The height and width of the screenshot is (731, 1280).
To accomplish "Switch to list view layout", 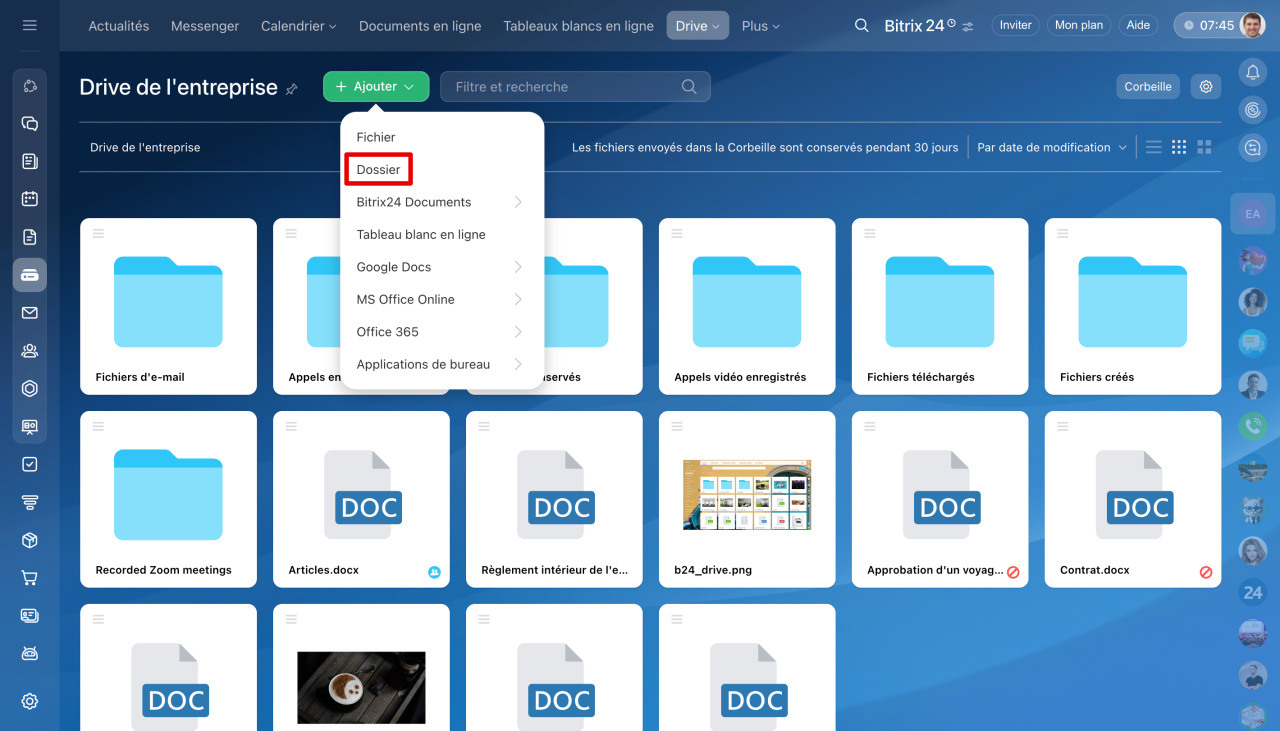I will click(x=1153, y=147).
